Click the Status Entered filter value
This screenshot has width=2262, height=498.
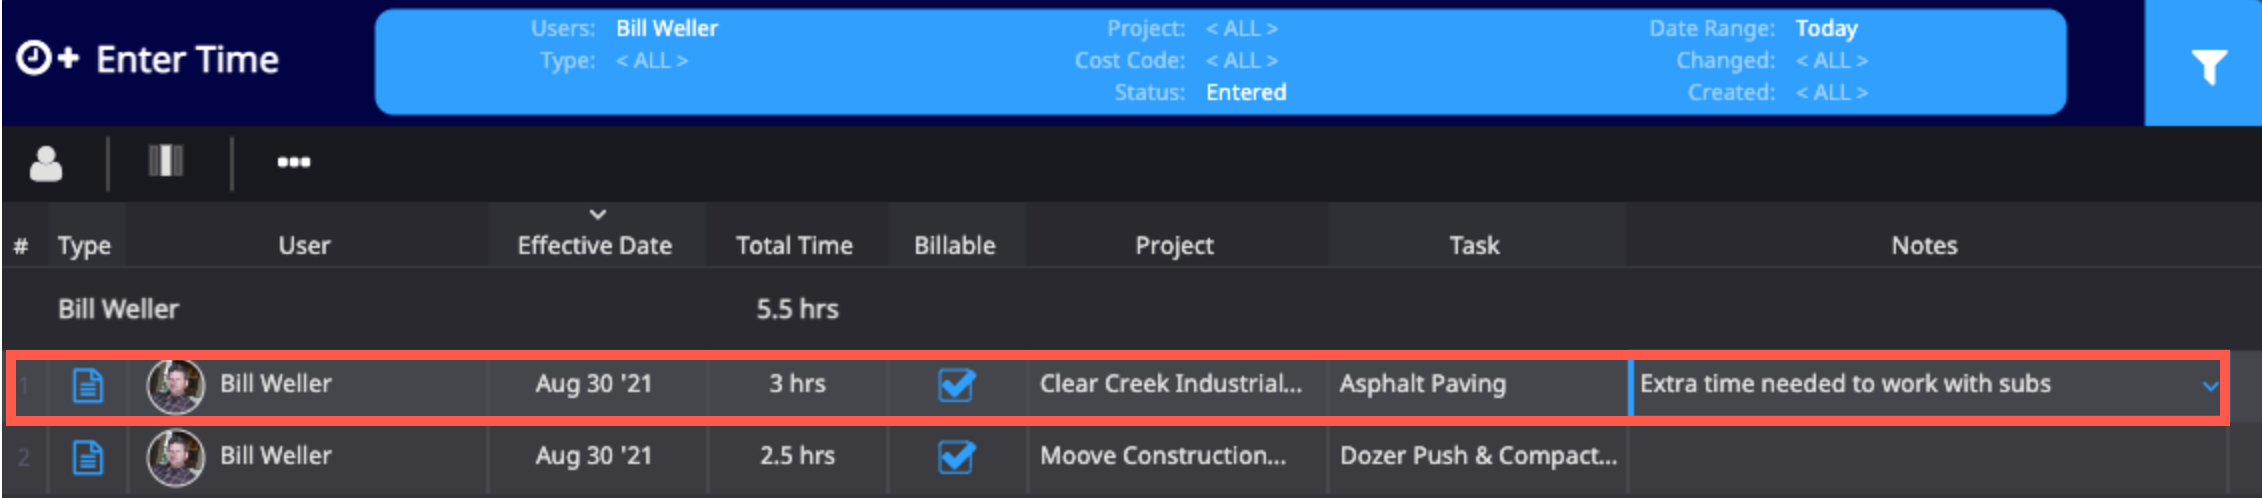point(1246,92)
